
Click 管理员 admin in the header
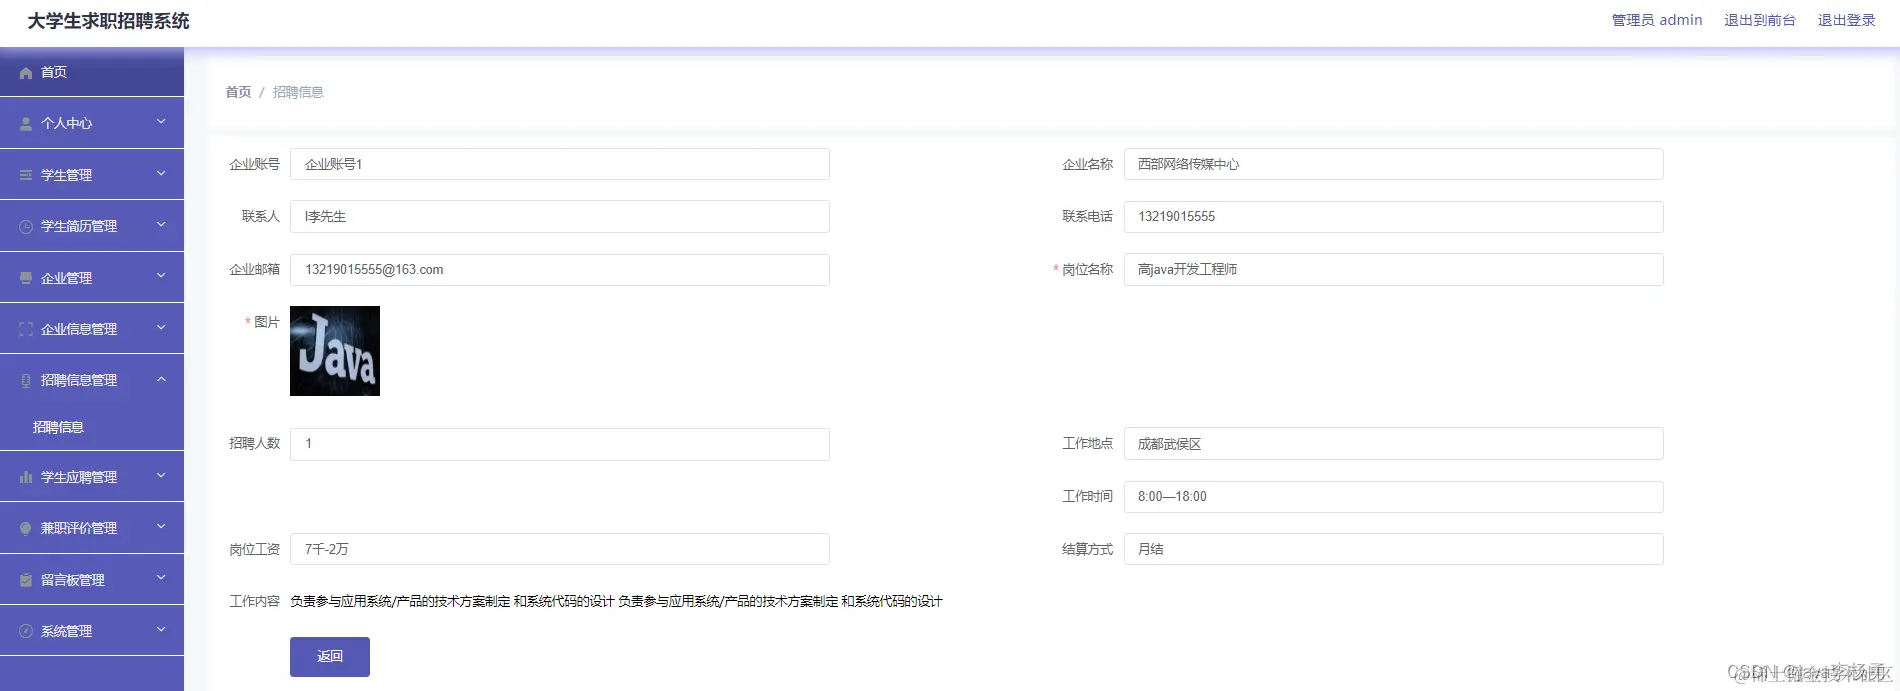click(1657, 20)
